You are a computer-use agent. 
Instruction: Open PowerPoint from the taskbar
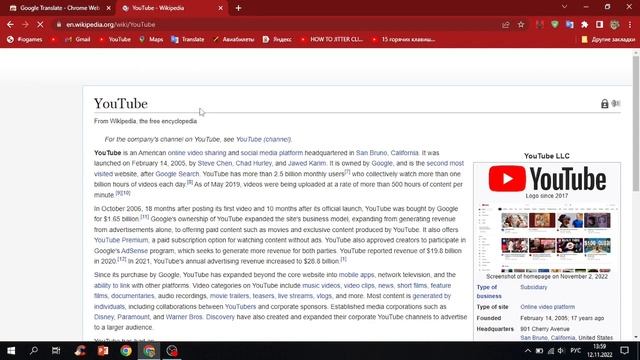tap(103, 351)
